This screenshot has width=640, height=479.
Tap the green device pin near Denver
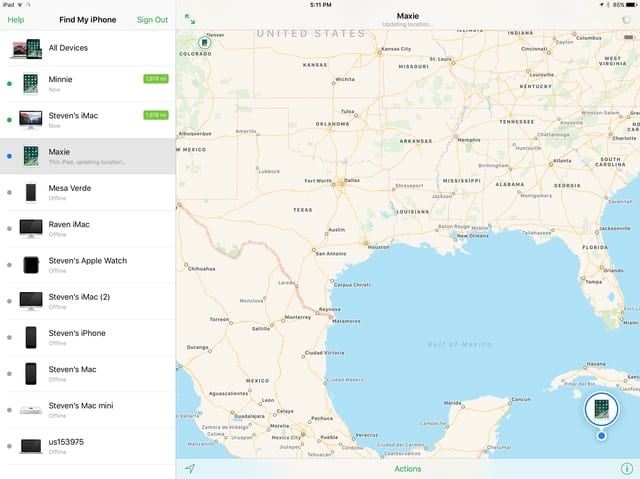click(x=204, y=43)
